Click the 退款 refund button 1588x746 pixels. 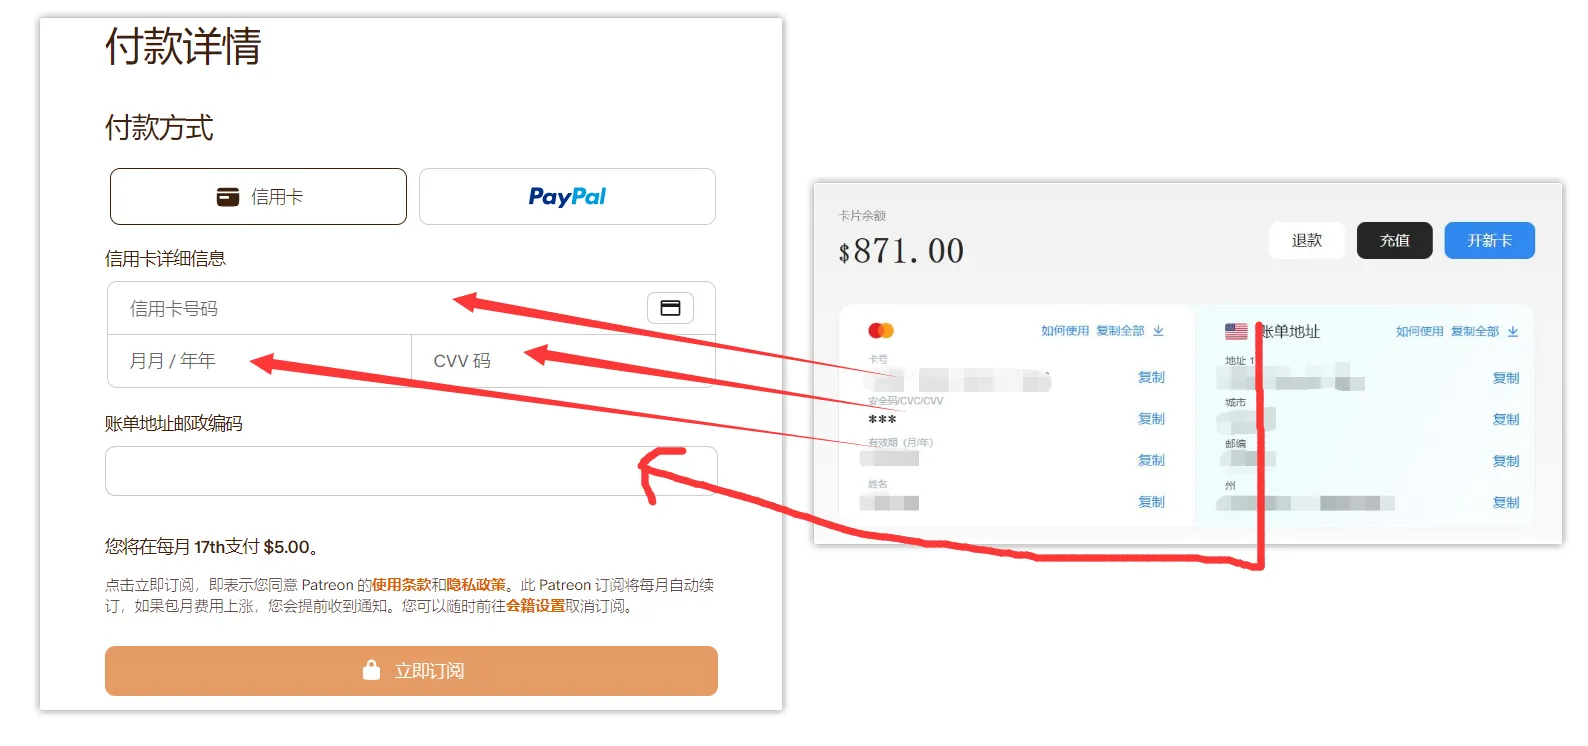(x=1306, y=241)
